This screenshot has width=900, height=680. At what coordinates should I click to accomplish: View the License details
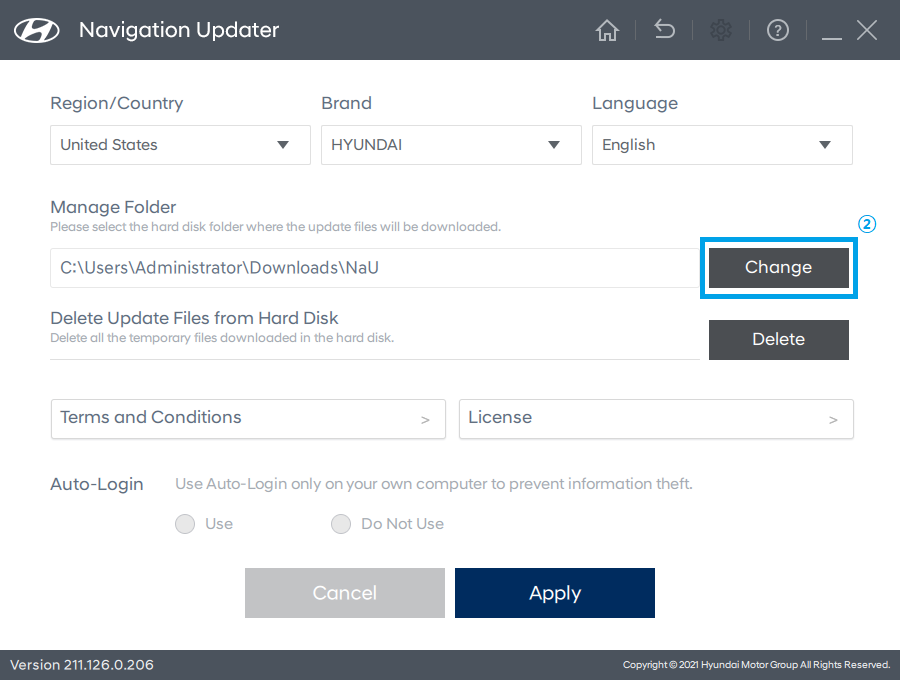656,418
